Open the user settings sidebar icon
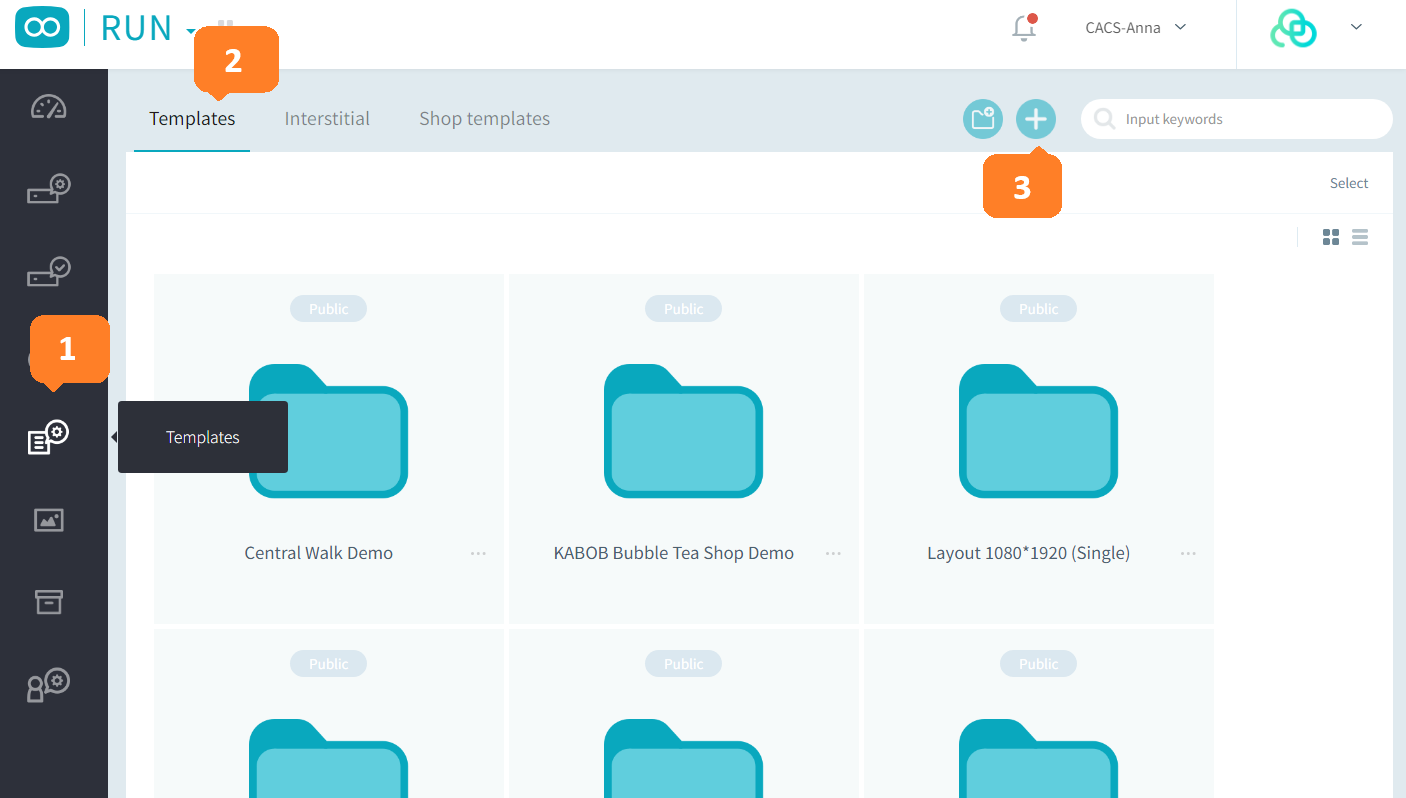1406x798 pixels. coord(48,685)
